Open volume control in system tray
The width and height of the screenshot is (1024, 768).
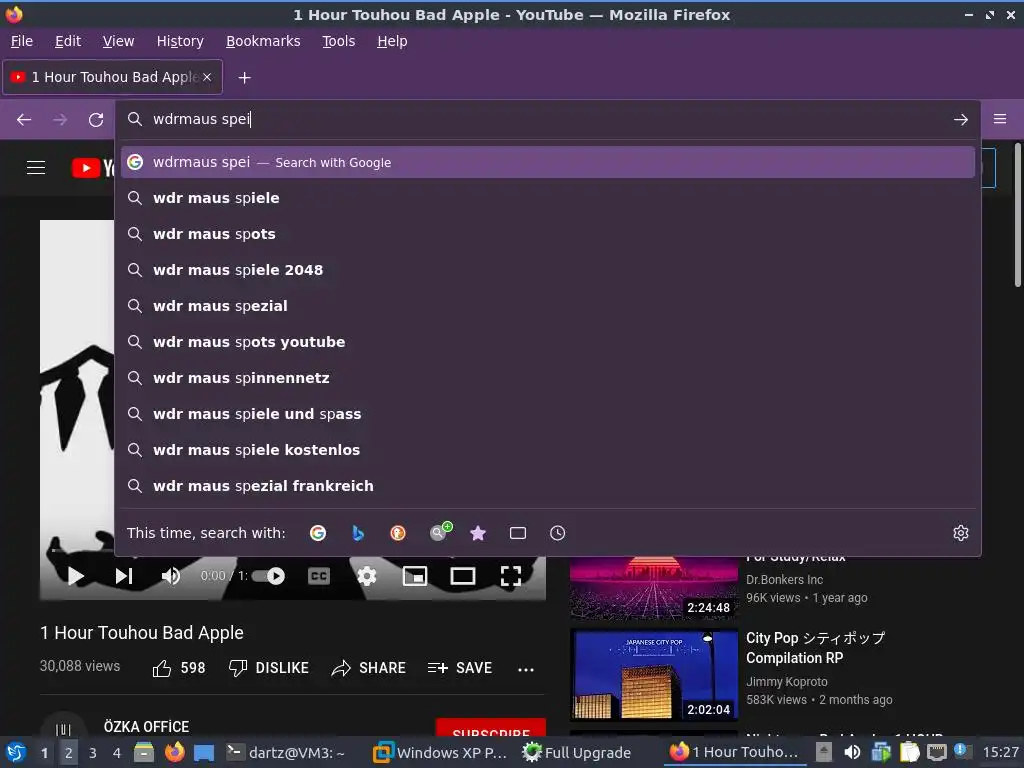(852, 753)
